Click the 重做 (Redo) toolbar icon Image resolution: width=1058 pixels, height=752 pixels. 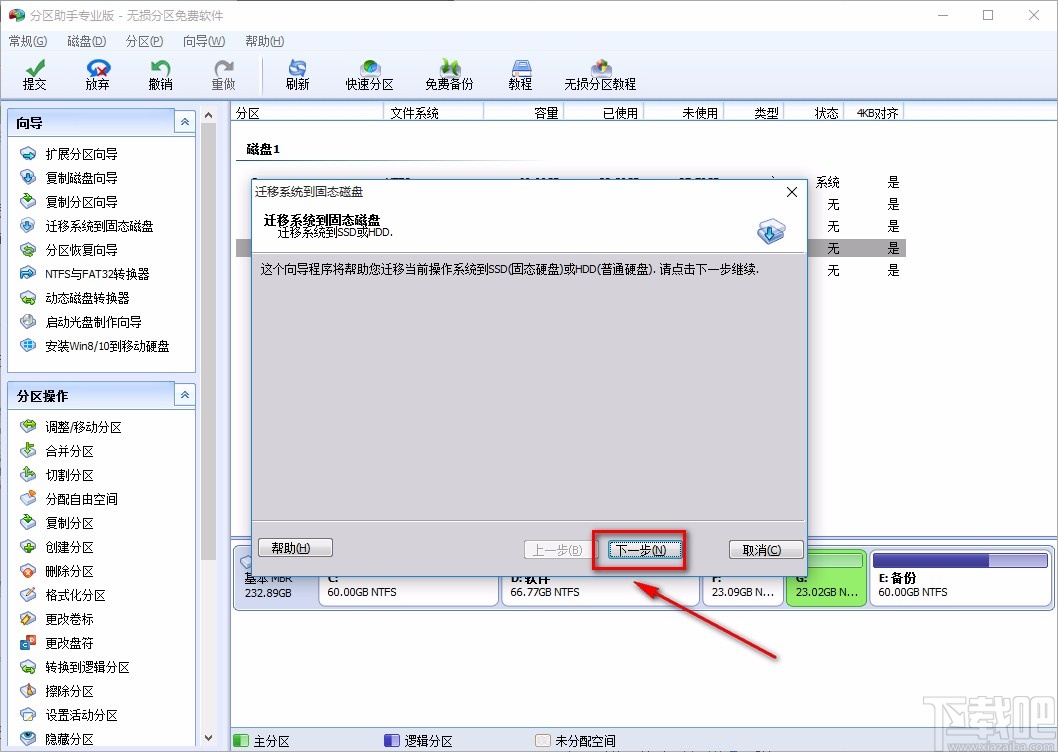223,74
